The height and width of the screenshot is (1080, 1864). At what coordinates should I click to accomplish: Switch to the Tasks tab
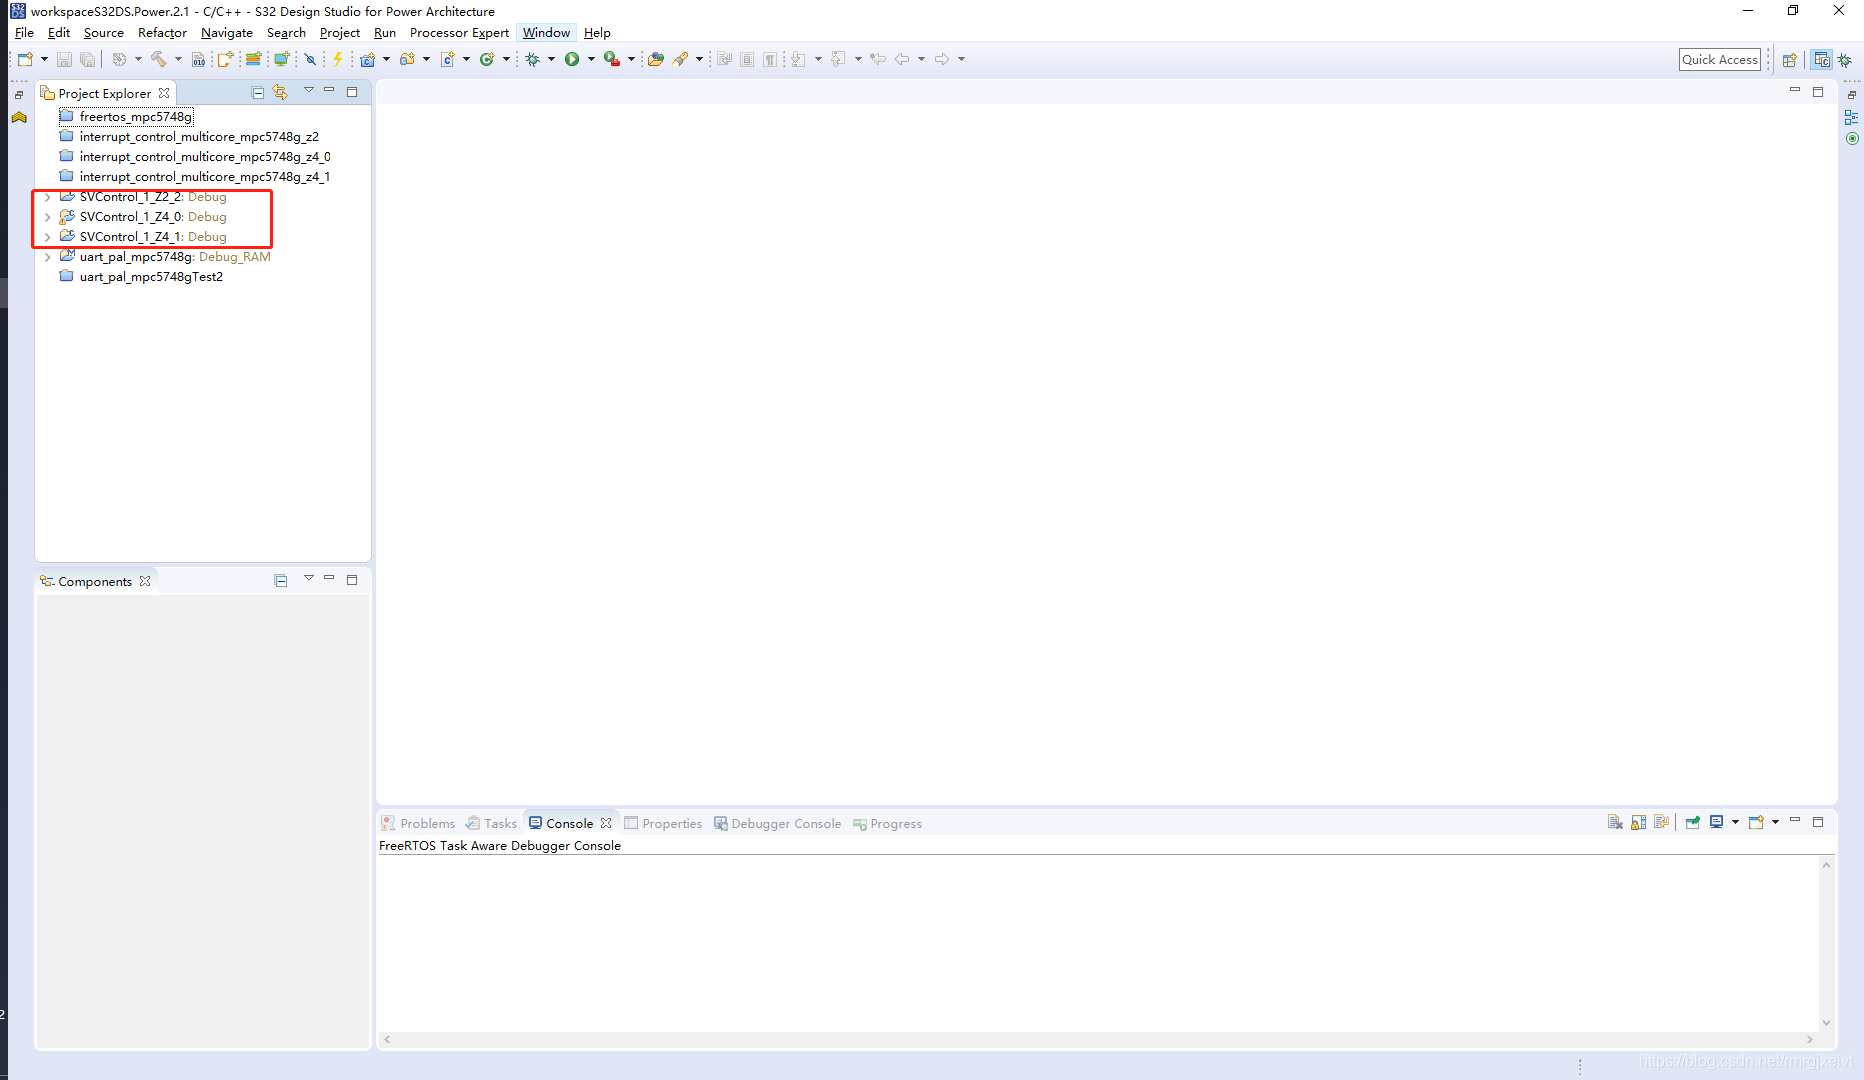click(x=491, y=824)
